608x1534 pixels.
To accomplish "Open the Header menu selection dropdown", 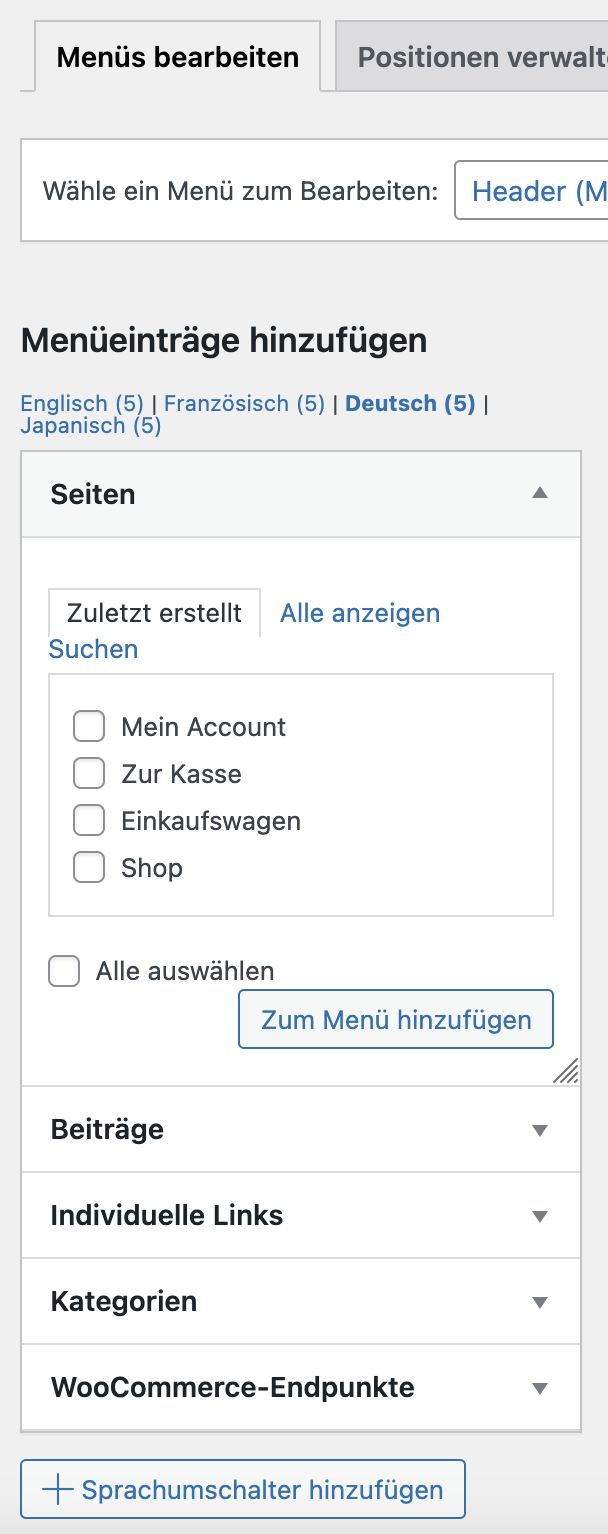I will [x=531, y=190].
